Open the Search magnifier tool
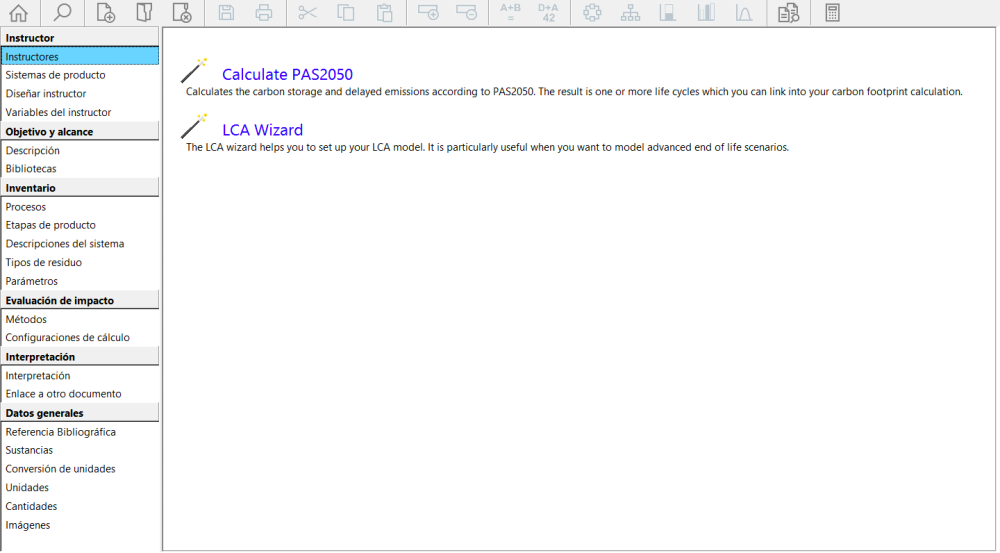This screenshot has height=553, width=1000. 62,12
